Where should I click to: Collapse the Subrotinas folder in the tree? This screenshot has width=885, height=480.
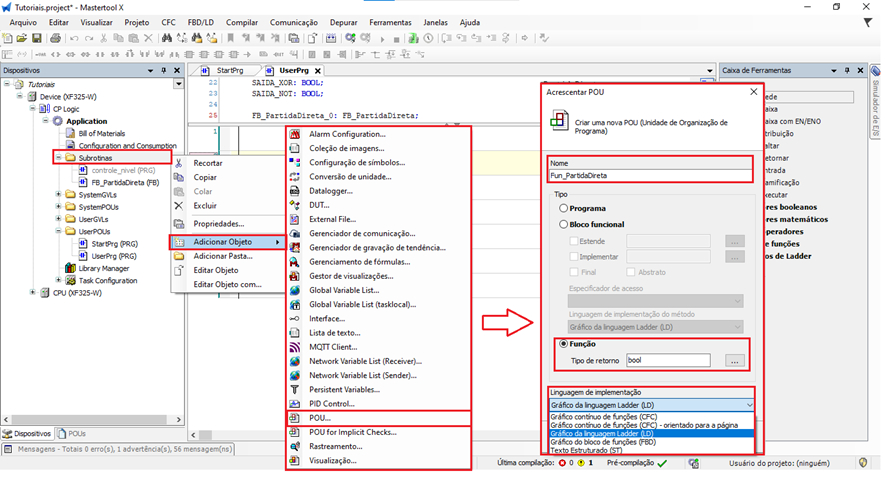(58, 158)
